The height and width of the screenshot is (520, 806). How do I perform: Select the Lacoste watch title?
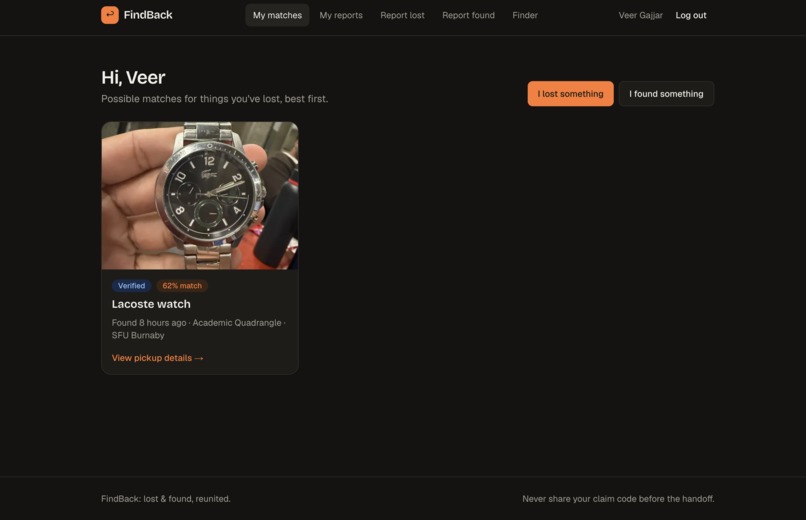(151, 304)
